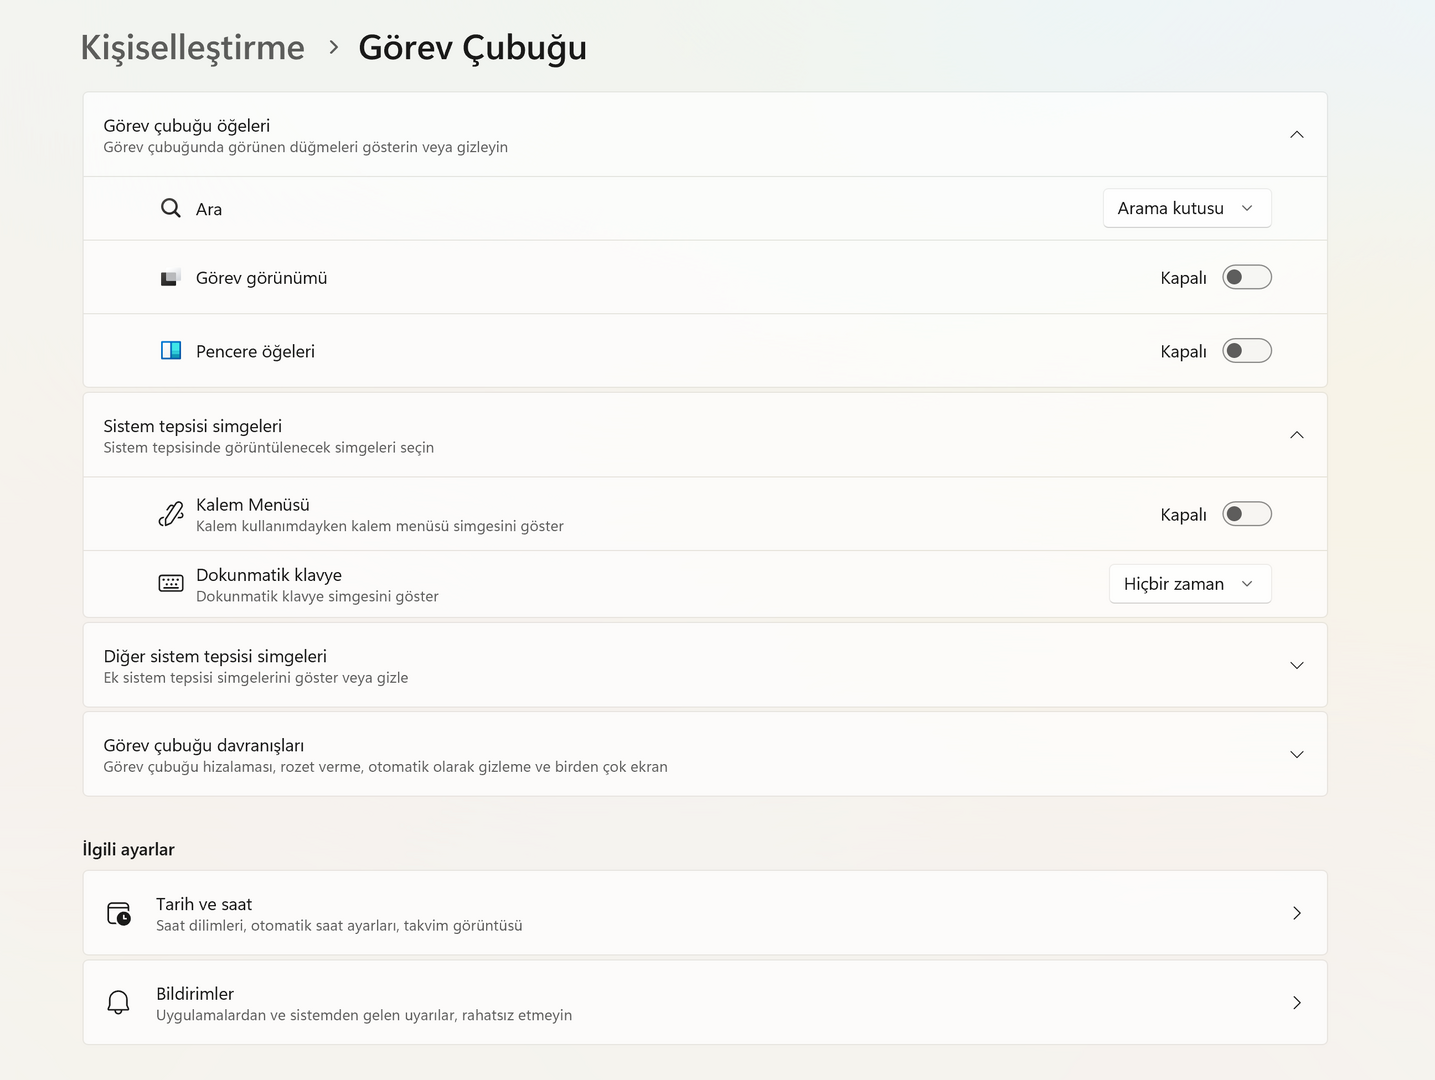Expand Görev çubuğu davranışları section

(x=1296, y=755)
